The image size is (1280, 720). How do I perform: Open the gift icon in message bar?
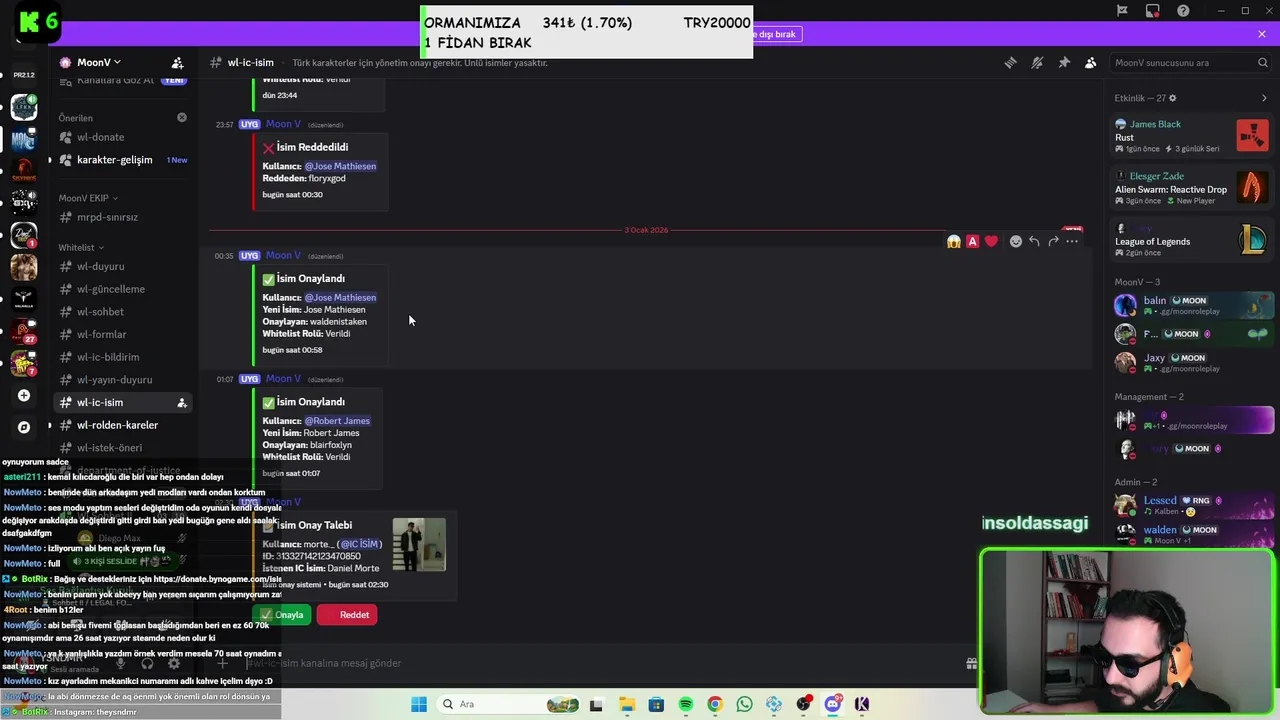[x=971, y=663]
